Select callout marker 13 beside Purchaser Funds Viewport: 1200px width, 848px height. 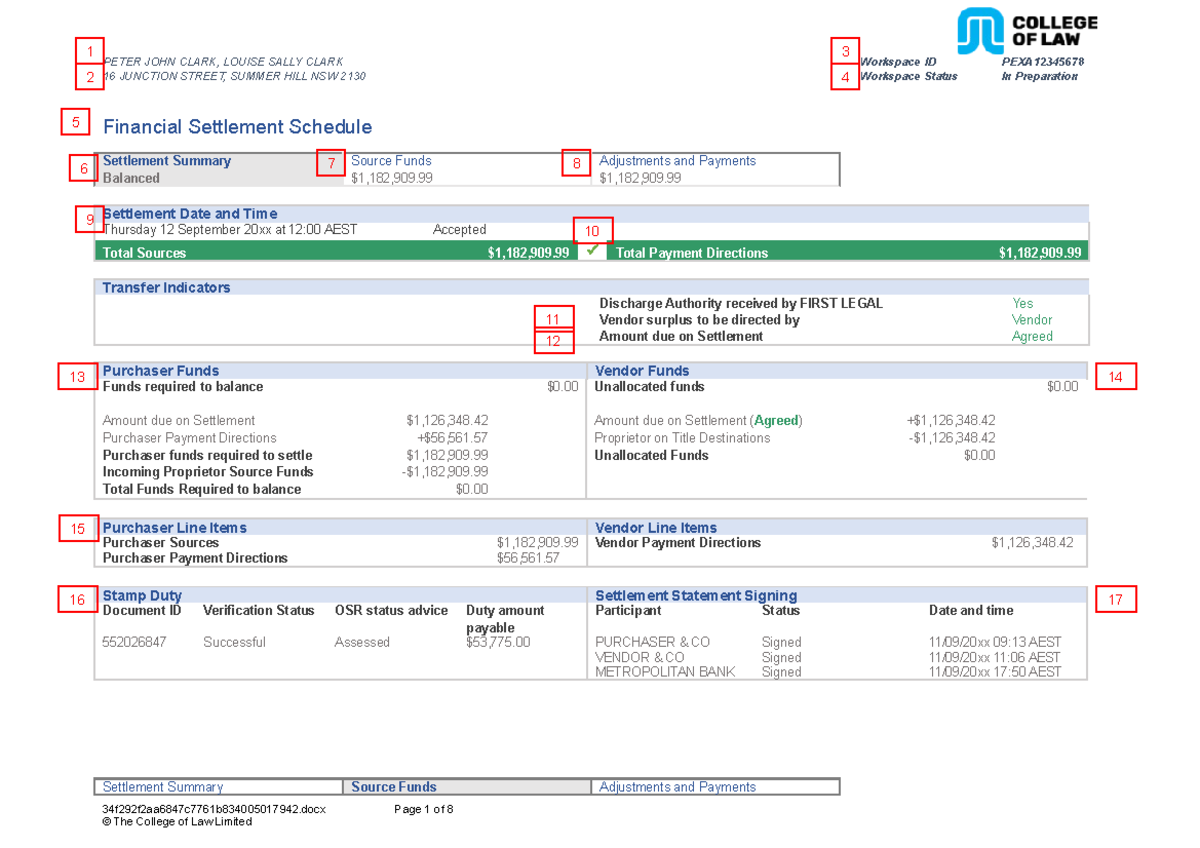(x=77, y=377)
